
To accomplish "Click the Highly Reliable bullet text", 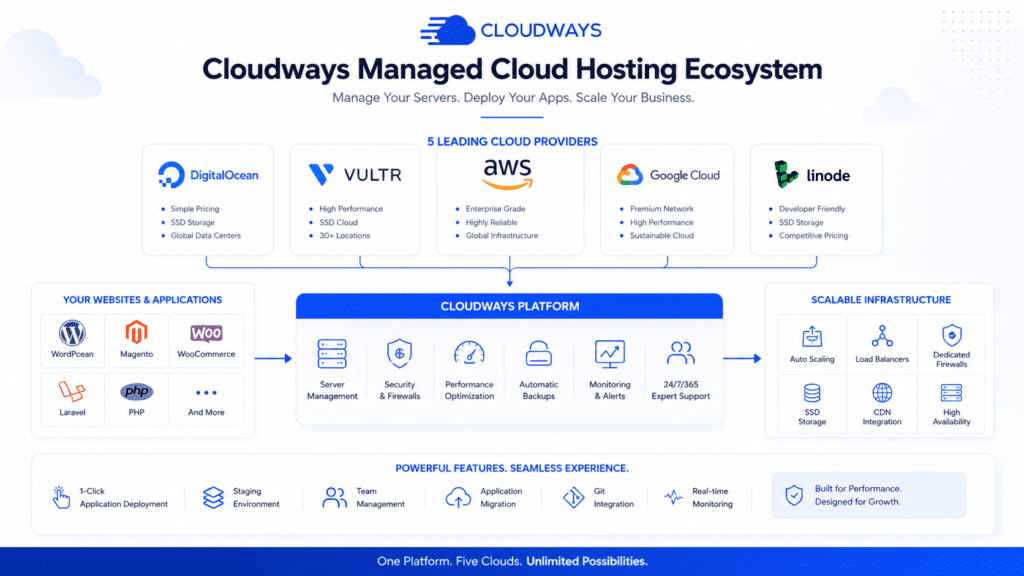I will [491, 223].
